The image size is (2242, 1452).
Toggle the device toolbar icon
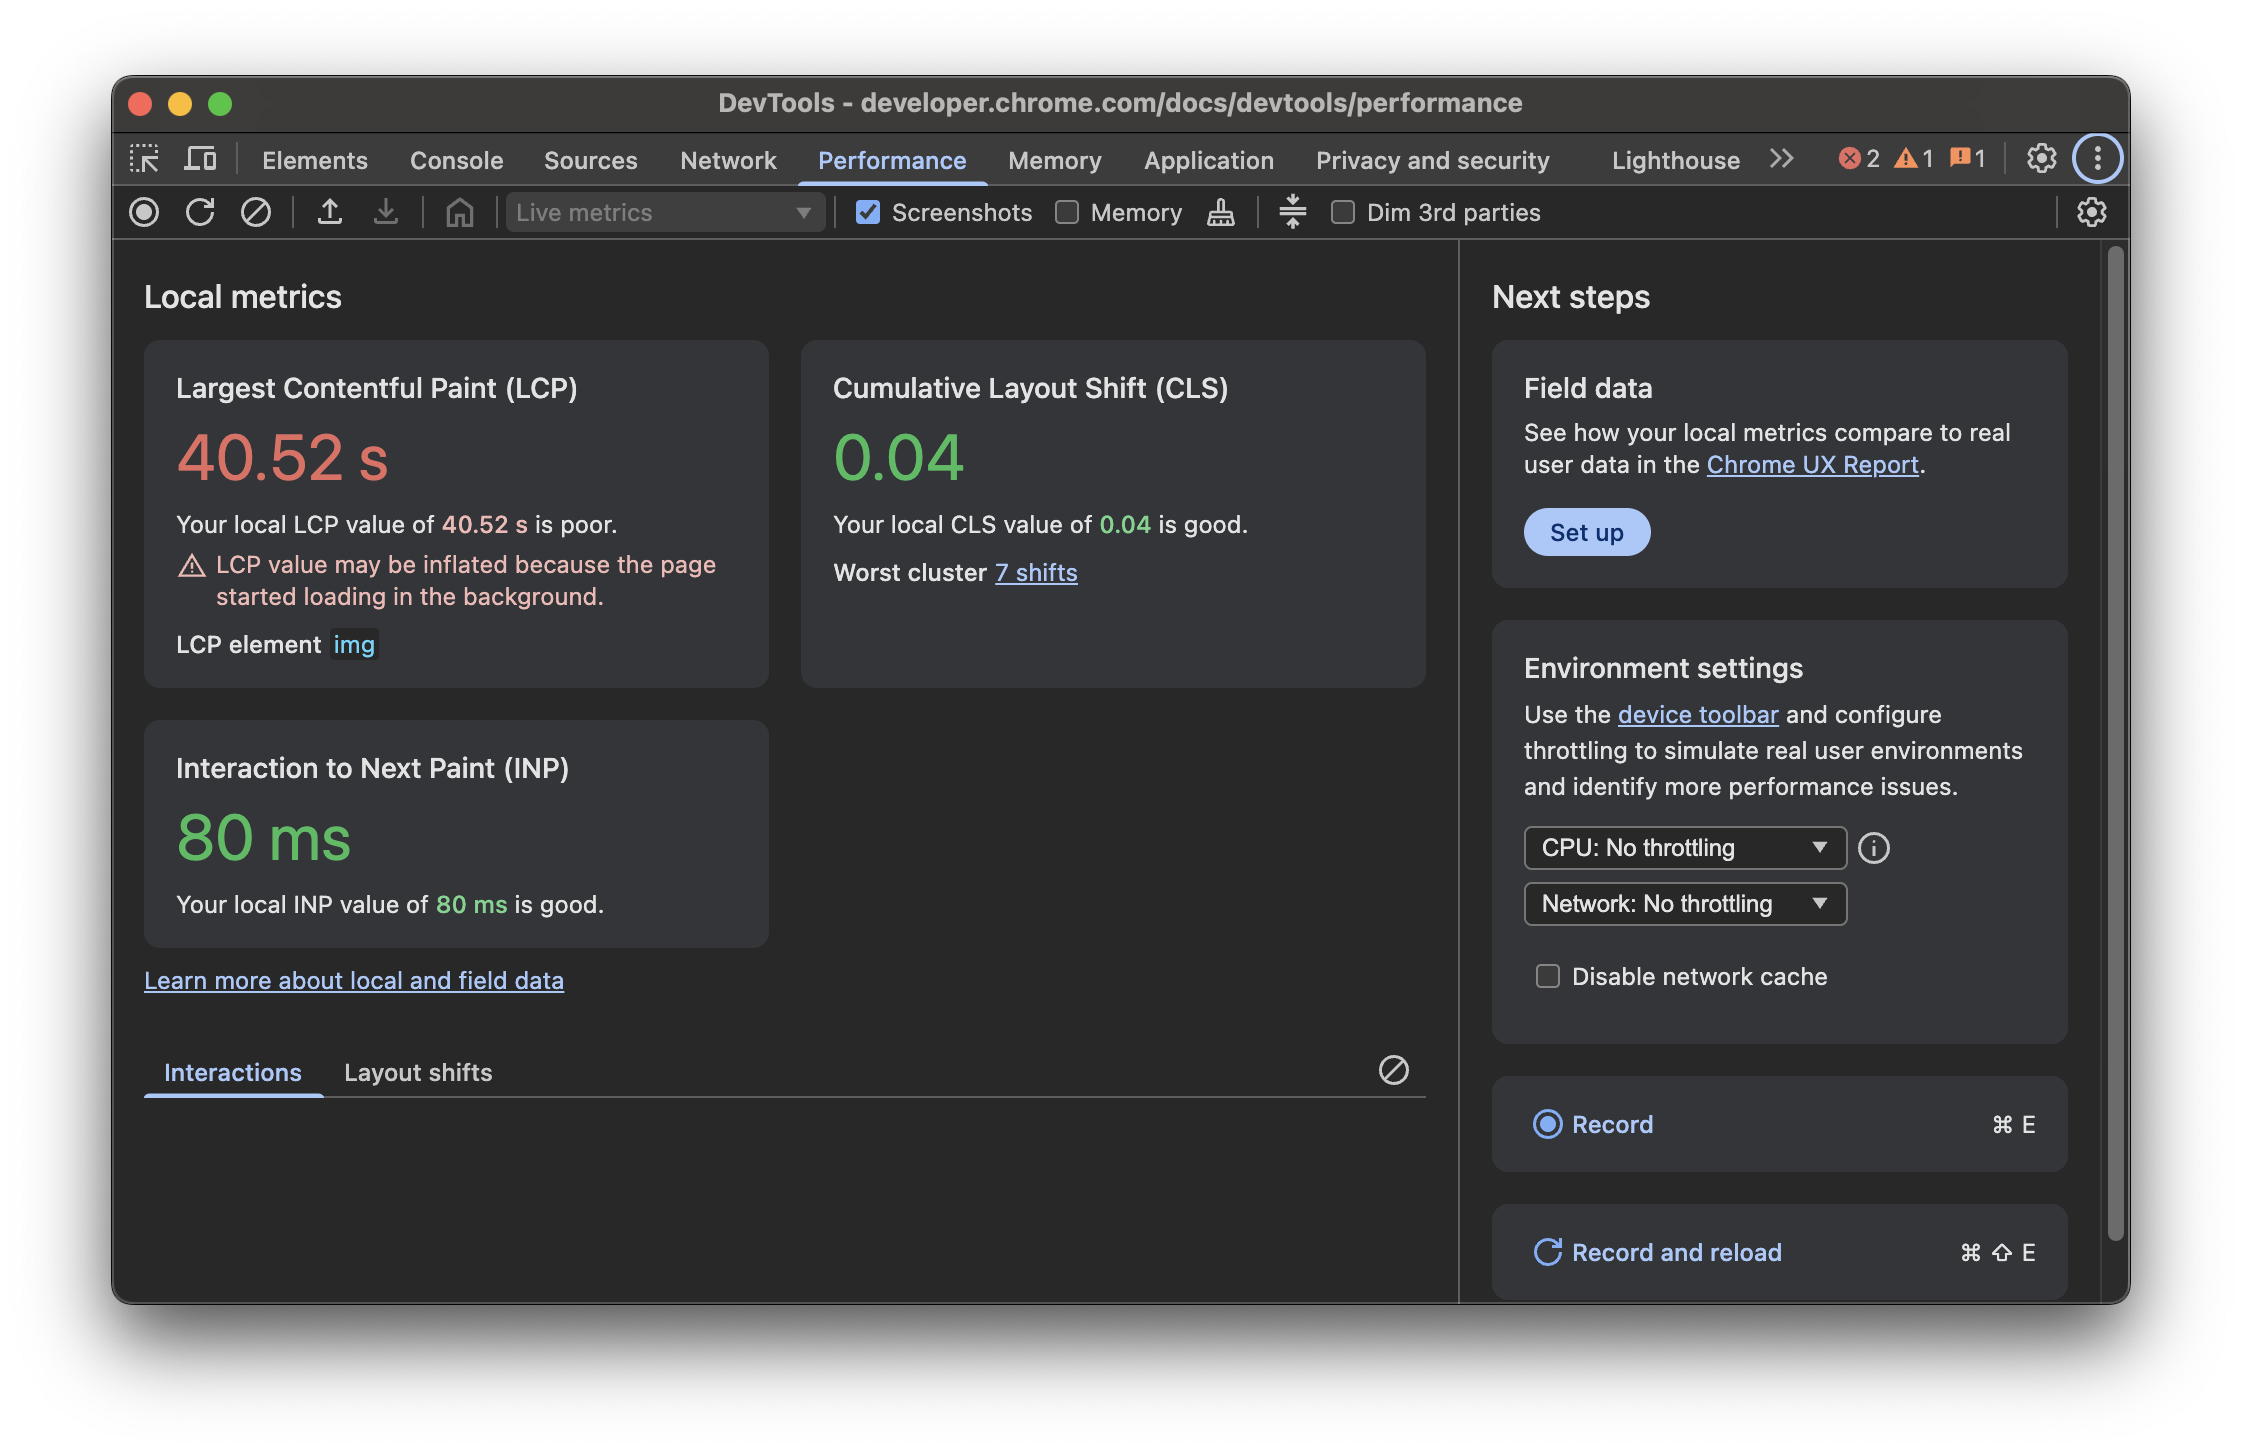[x=200, y=159]
